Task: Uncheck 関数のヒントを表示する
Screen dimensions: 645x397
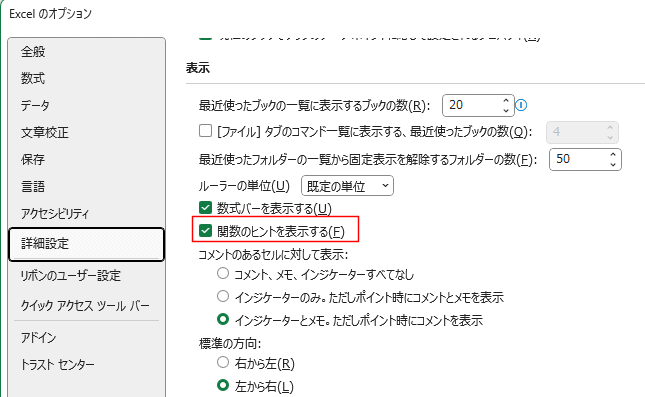Action: pos(205,231)
